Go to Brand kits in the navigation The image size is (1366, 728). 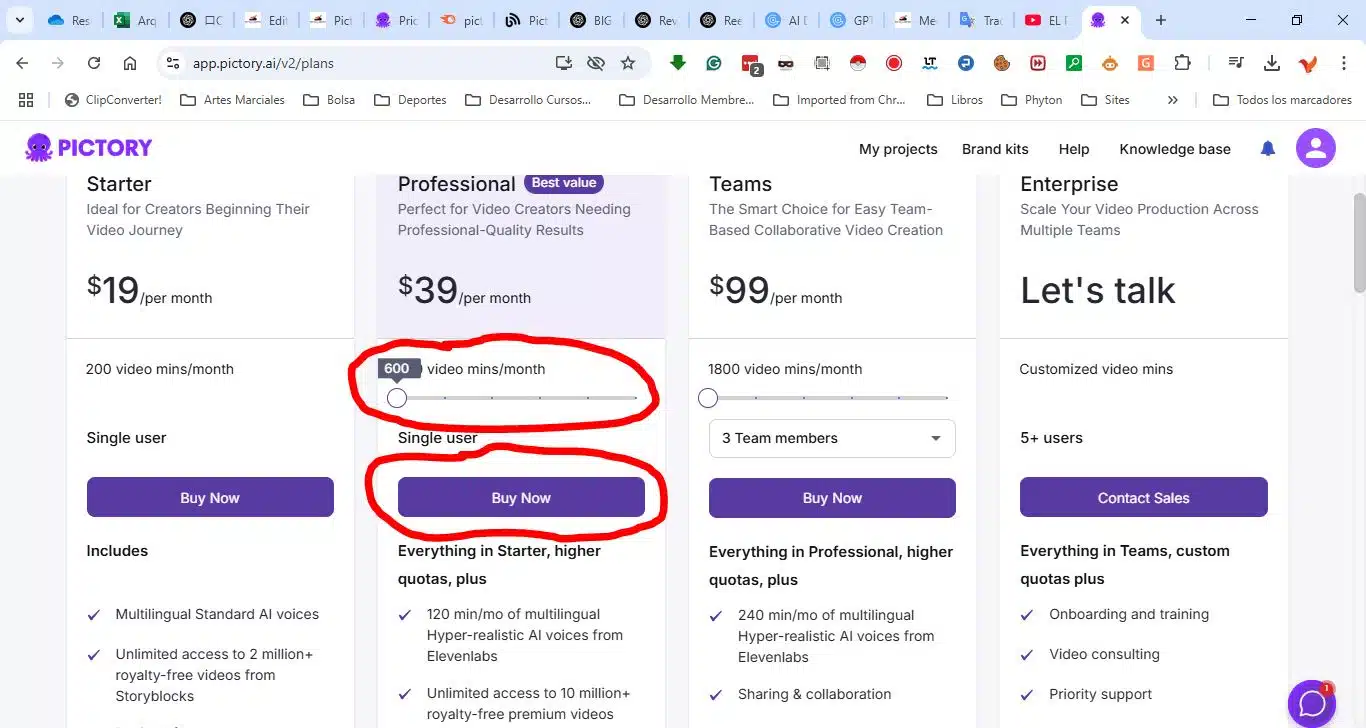(x=995, y=149)
